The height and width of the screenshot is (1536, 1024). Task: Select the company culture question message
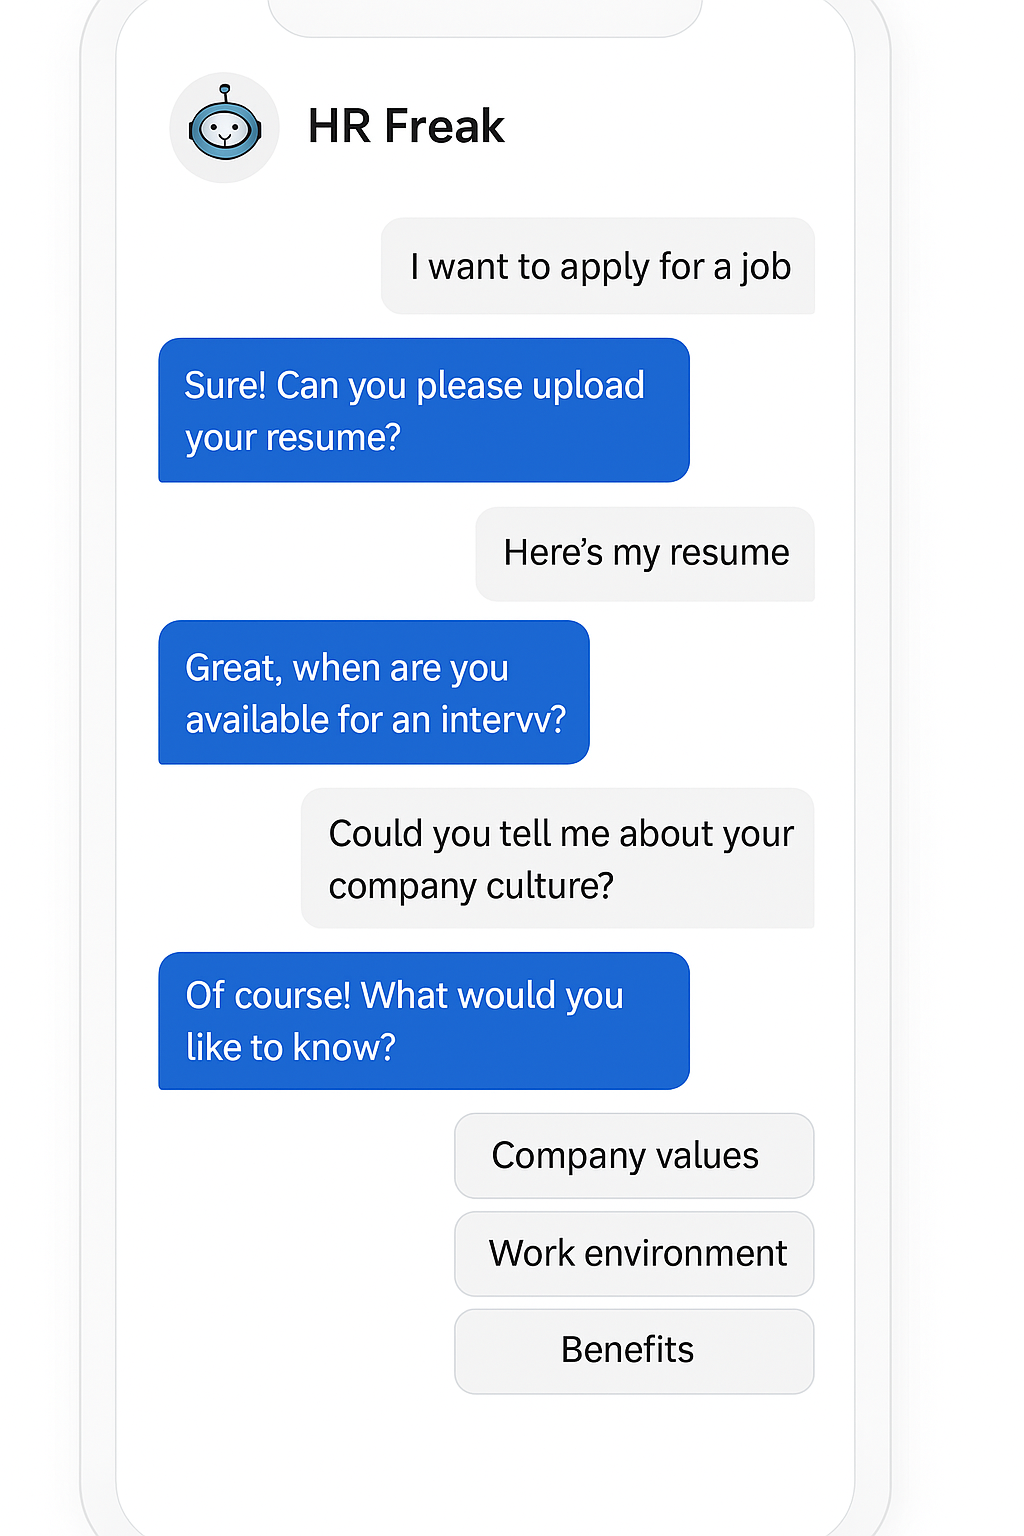(558, 858)
